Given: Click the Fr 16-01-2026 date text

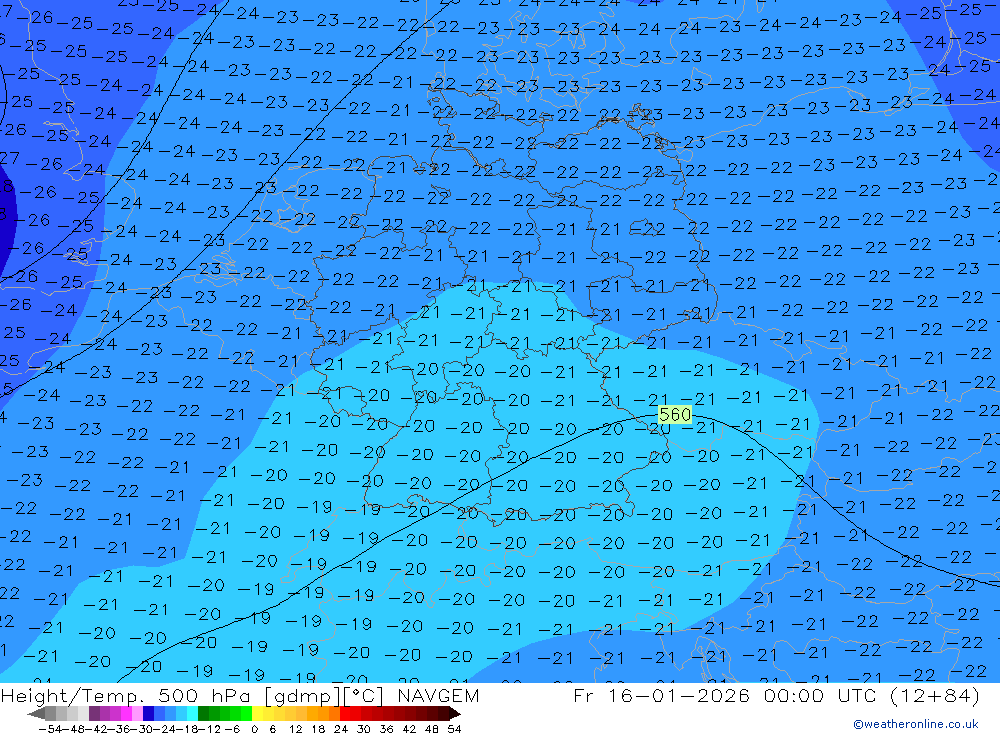Looking at the screenshot, I should click(x=661, y=695).
